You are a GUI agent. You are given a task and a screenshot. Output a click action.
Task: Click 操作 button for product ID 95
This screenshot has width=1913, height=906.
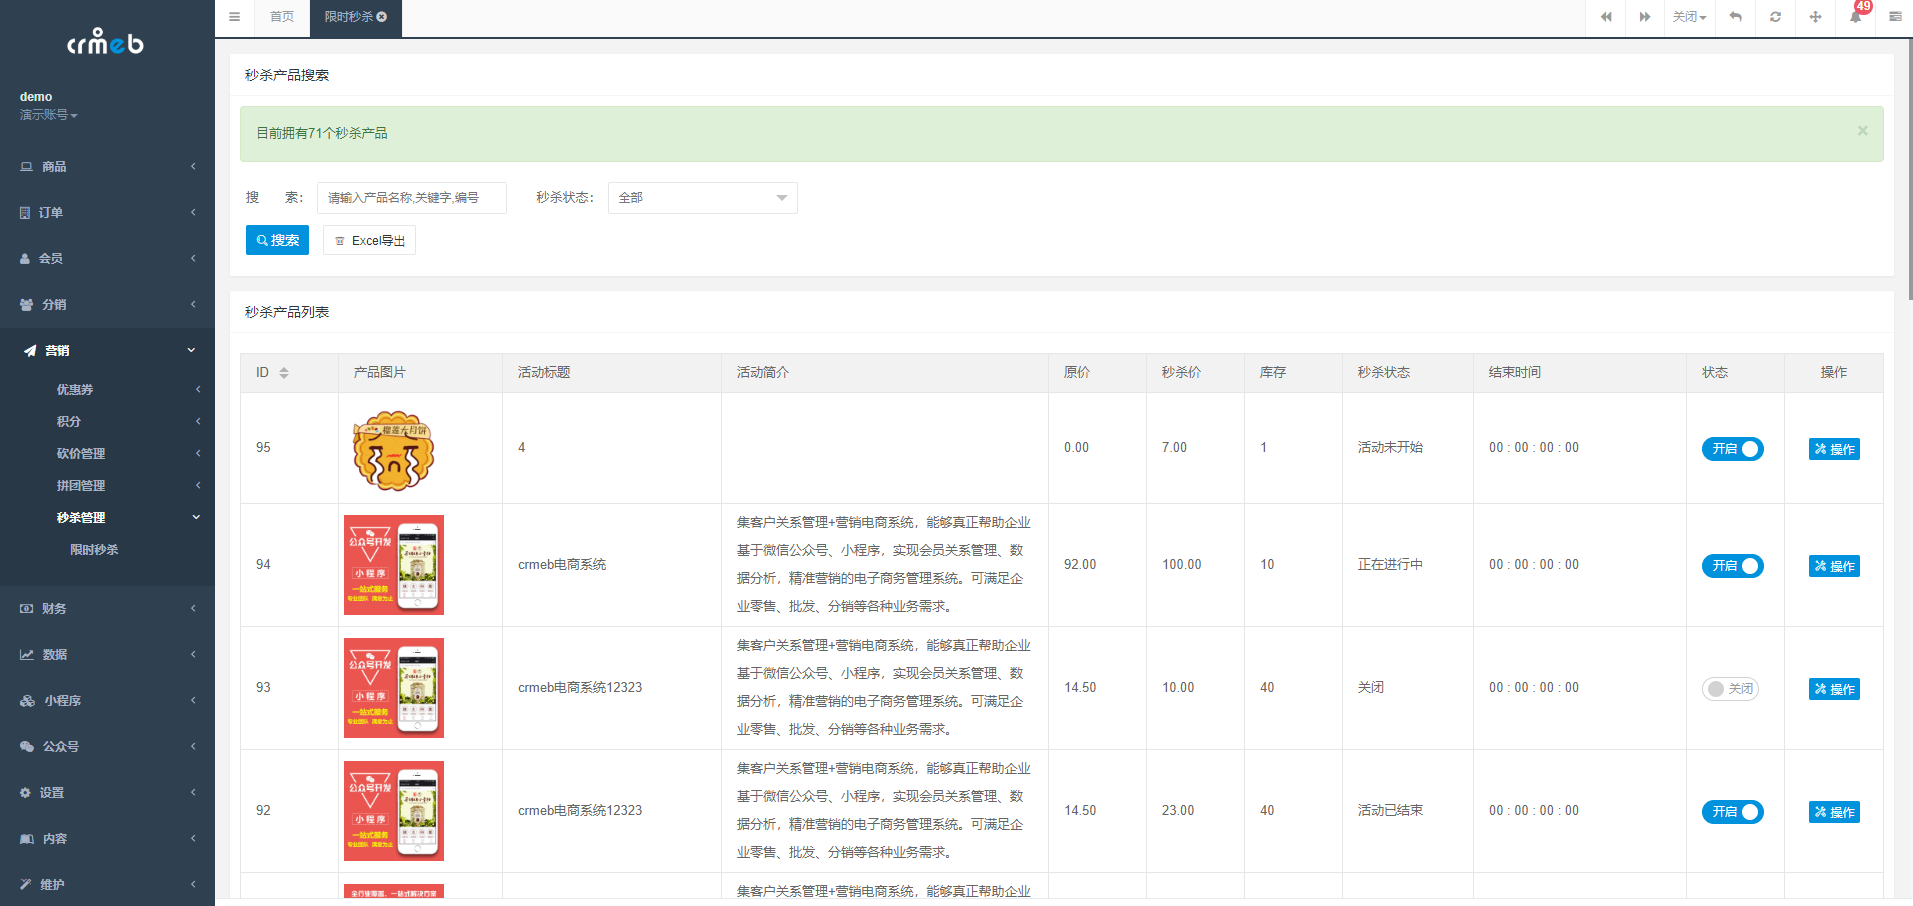coord(1834,449)
